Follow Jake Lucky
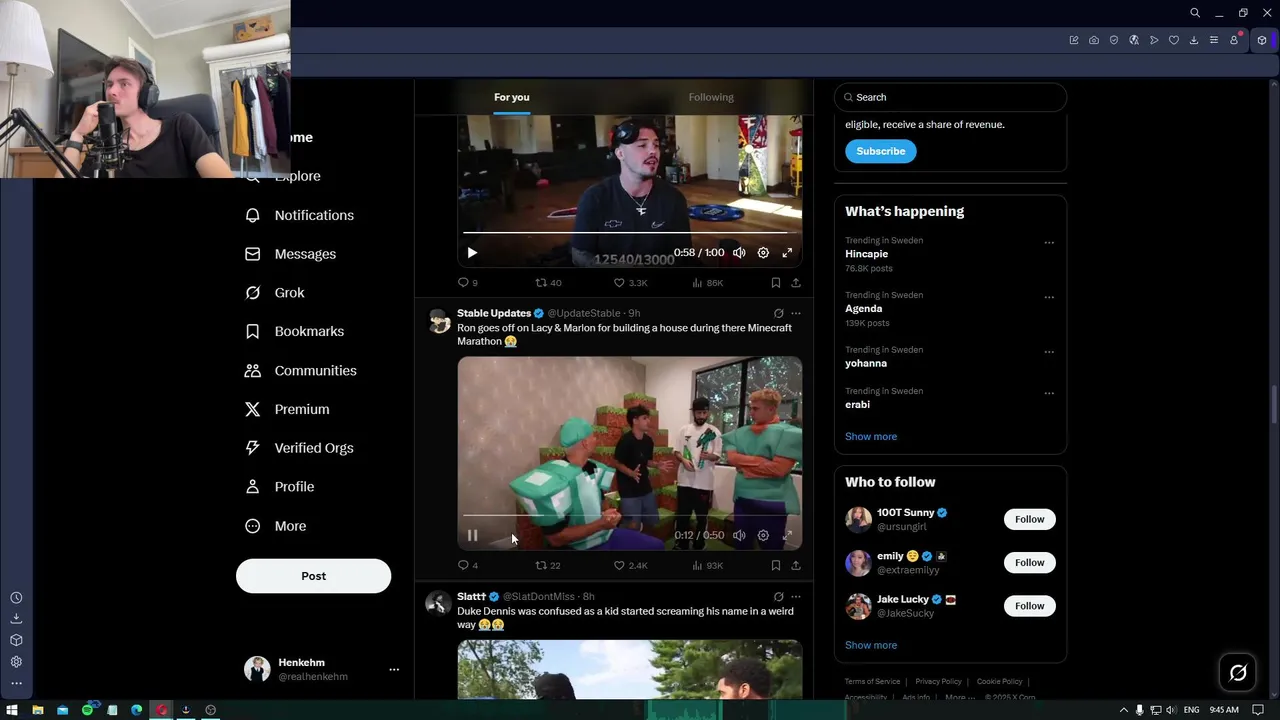The height and width of the screenshot is (720, 1280). point(1030,606)
